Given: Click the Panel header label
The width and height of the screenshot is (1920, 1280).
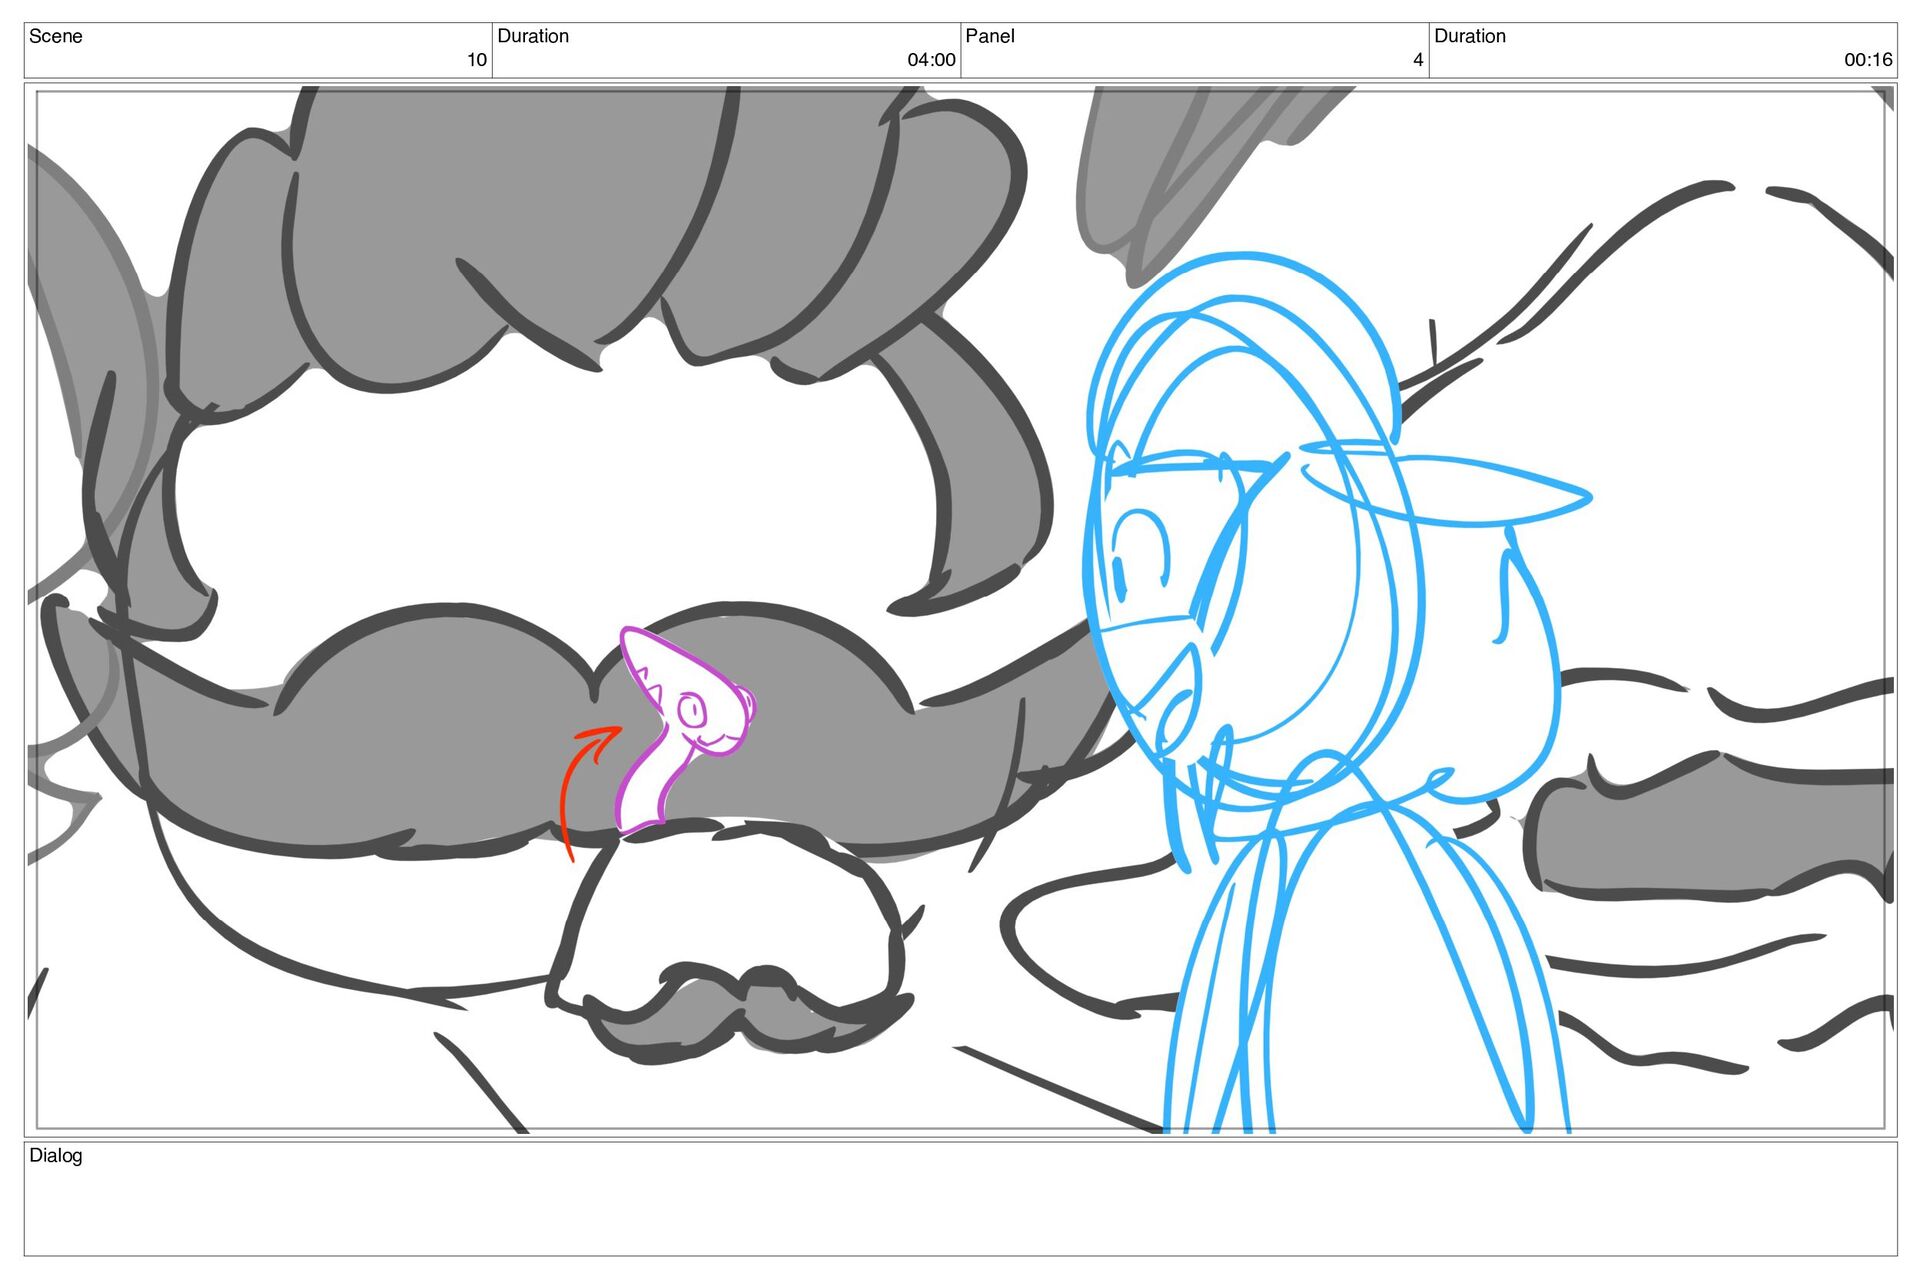Looking at the screenshot, I should [x=990, y=36].
